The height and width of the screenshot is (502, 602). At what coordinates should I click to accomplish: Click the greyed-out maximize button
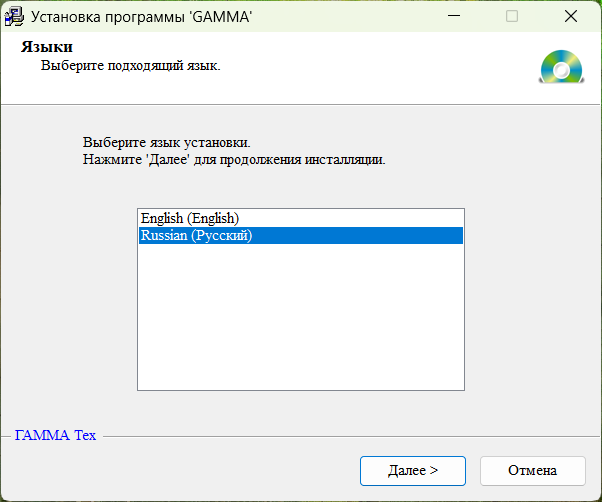(x=512, y=16)
